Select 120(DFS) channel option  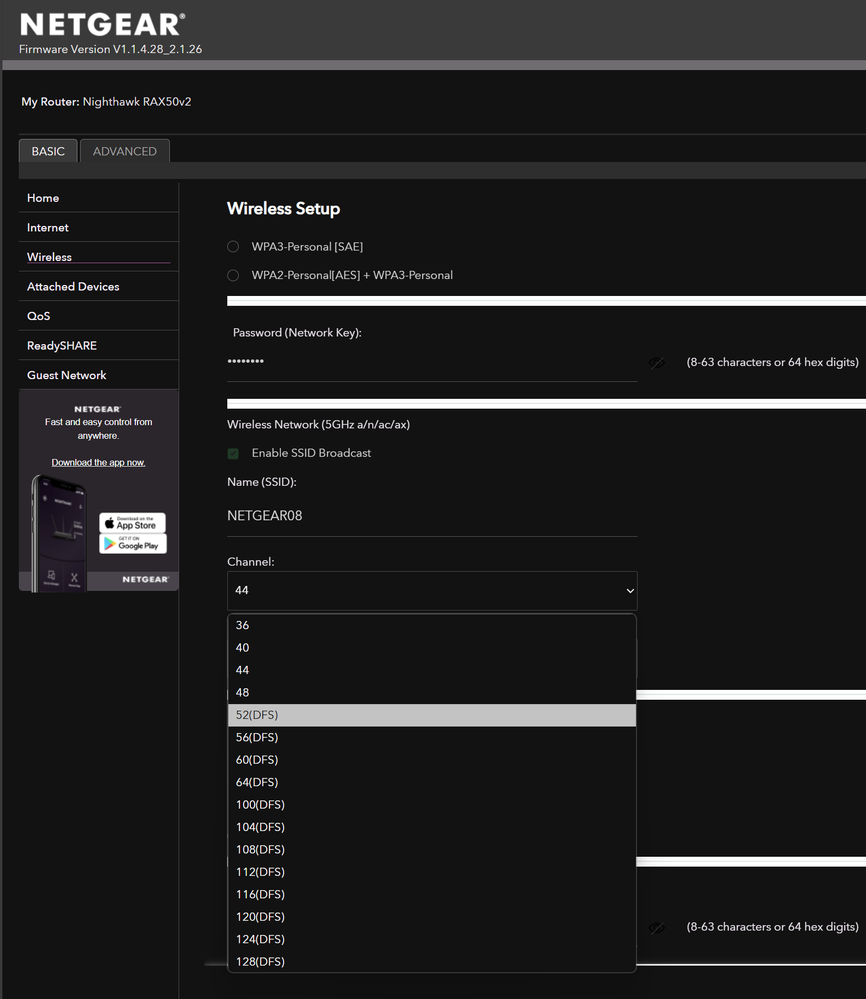pos(432,917)
